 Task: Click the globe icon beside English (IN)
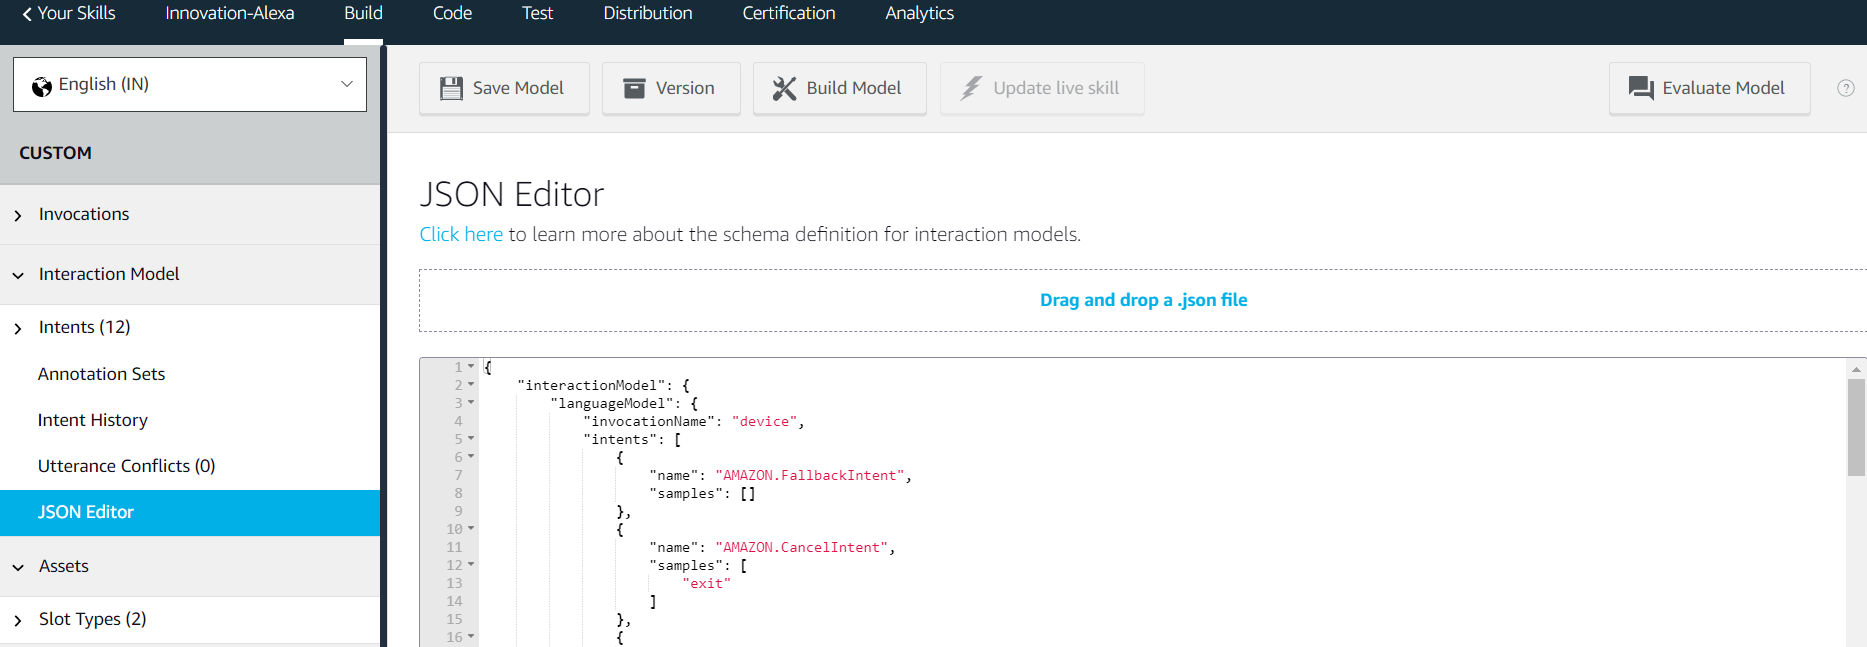click(x=42, y=86)
